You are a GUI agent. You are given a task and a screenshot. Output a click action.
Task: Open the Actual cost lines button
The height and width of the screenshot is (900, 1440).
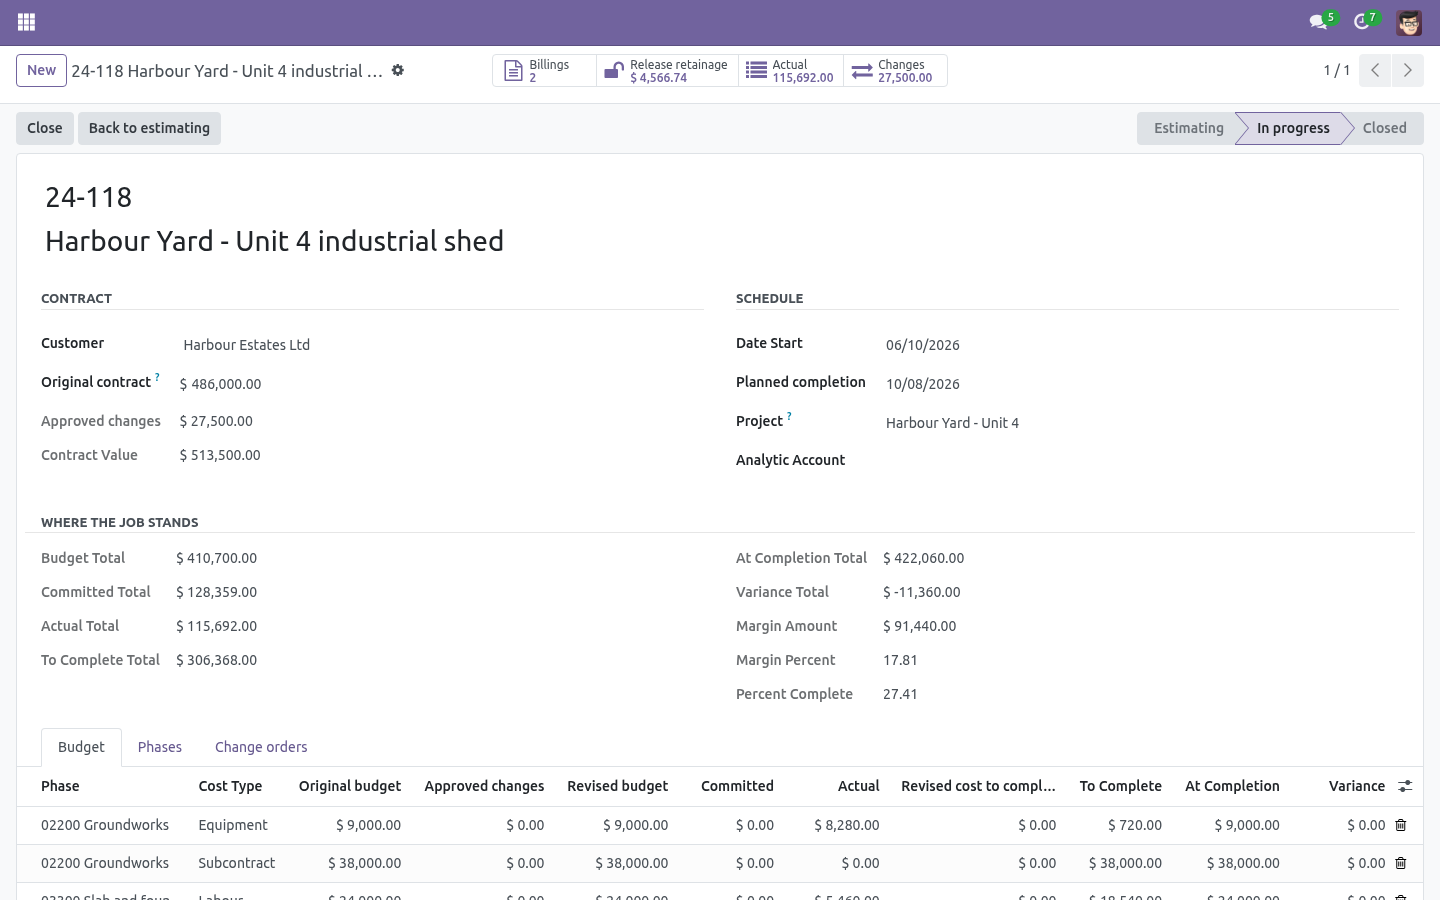tap(791, 71)
